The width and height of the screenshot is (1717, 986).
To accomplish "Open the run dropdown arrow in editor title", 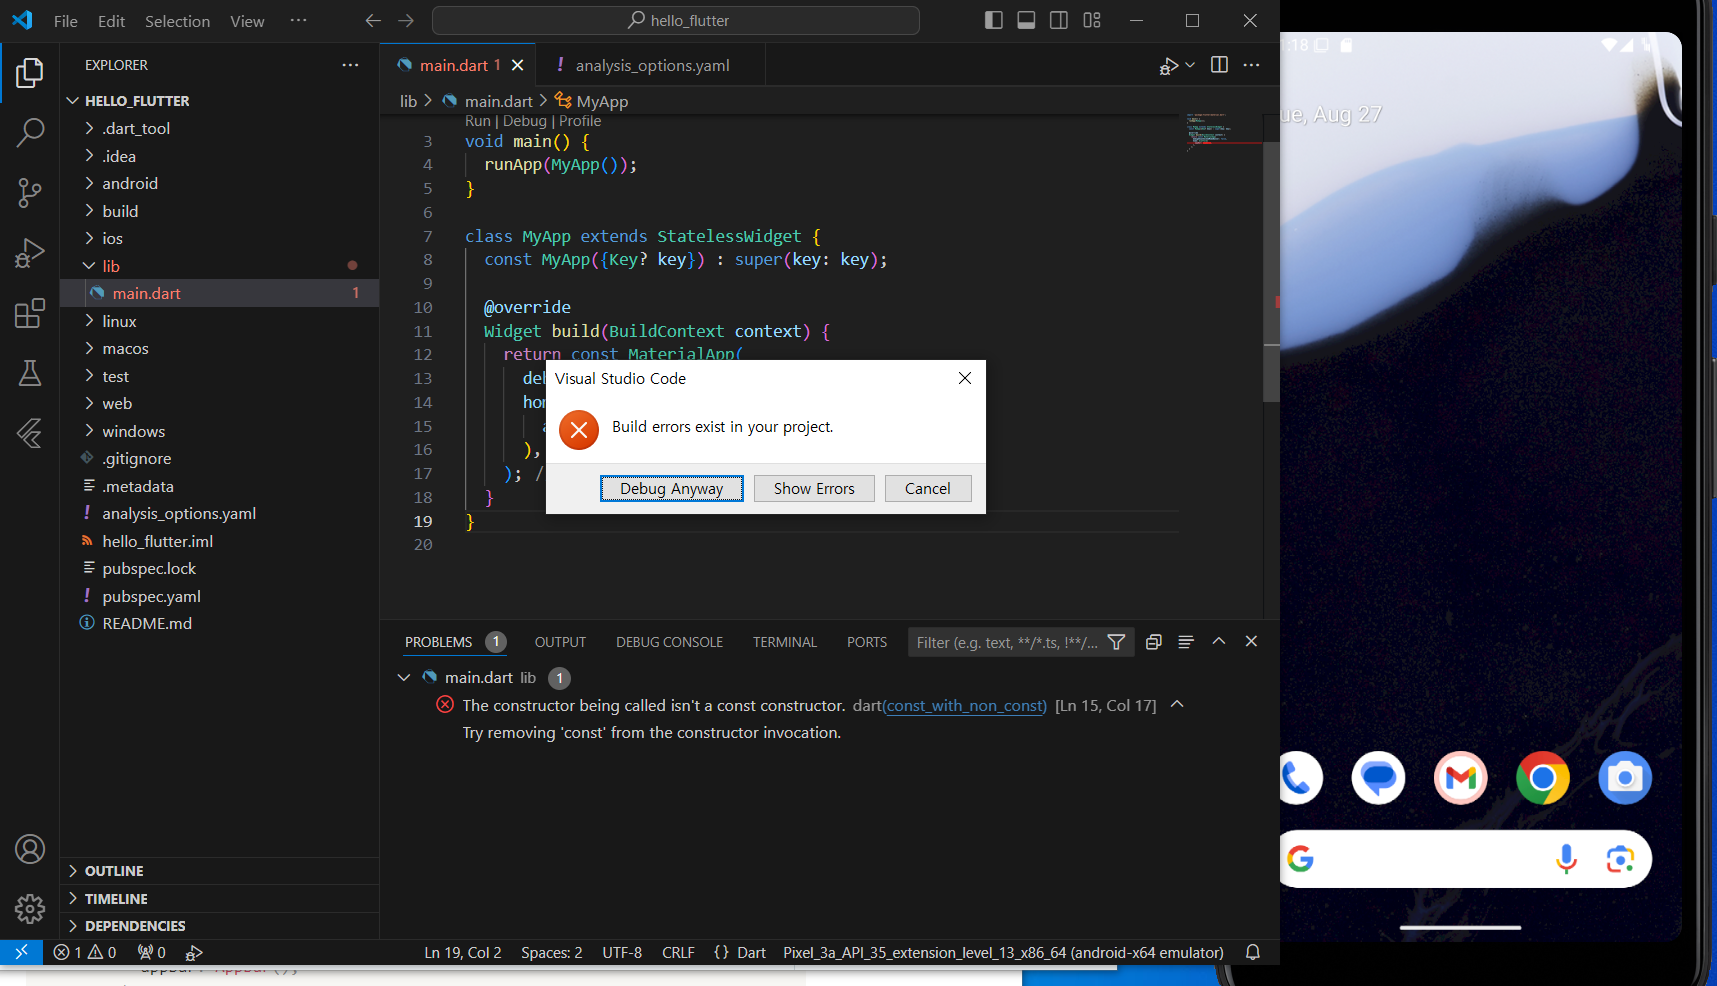I will [1190, 65].
